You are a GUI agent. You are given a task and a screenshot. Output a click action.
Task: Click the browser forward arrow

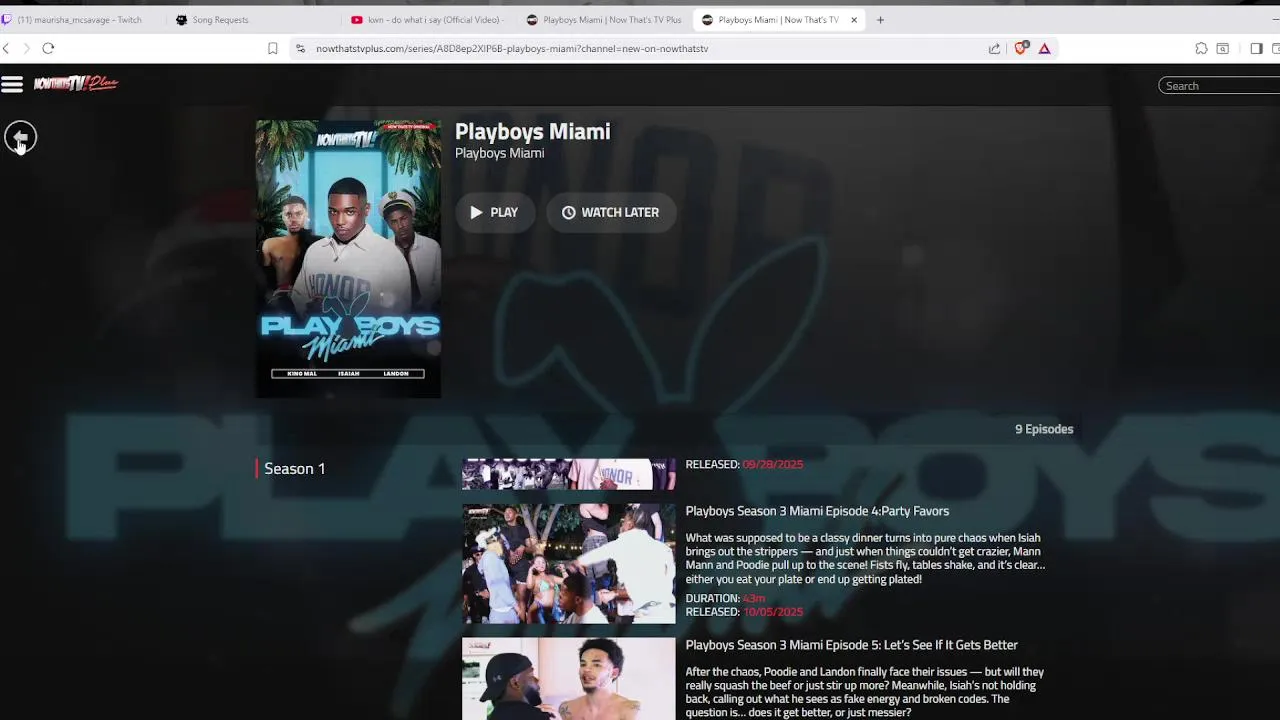(27, 48)
